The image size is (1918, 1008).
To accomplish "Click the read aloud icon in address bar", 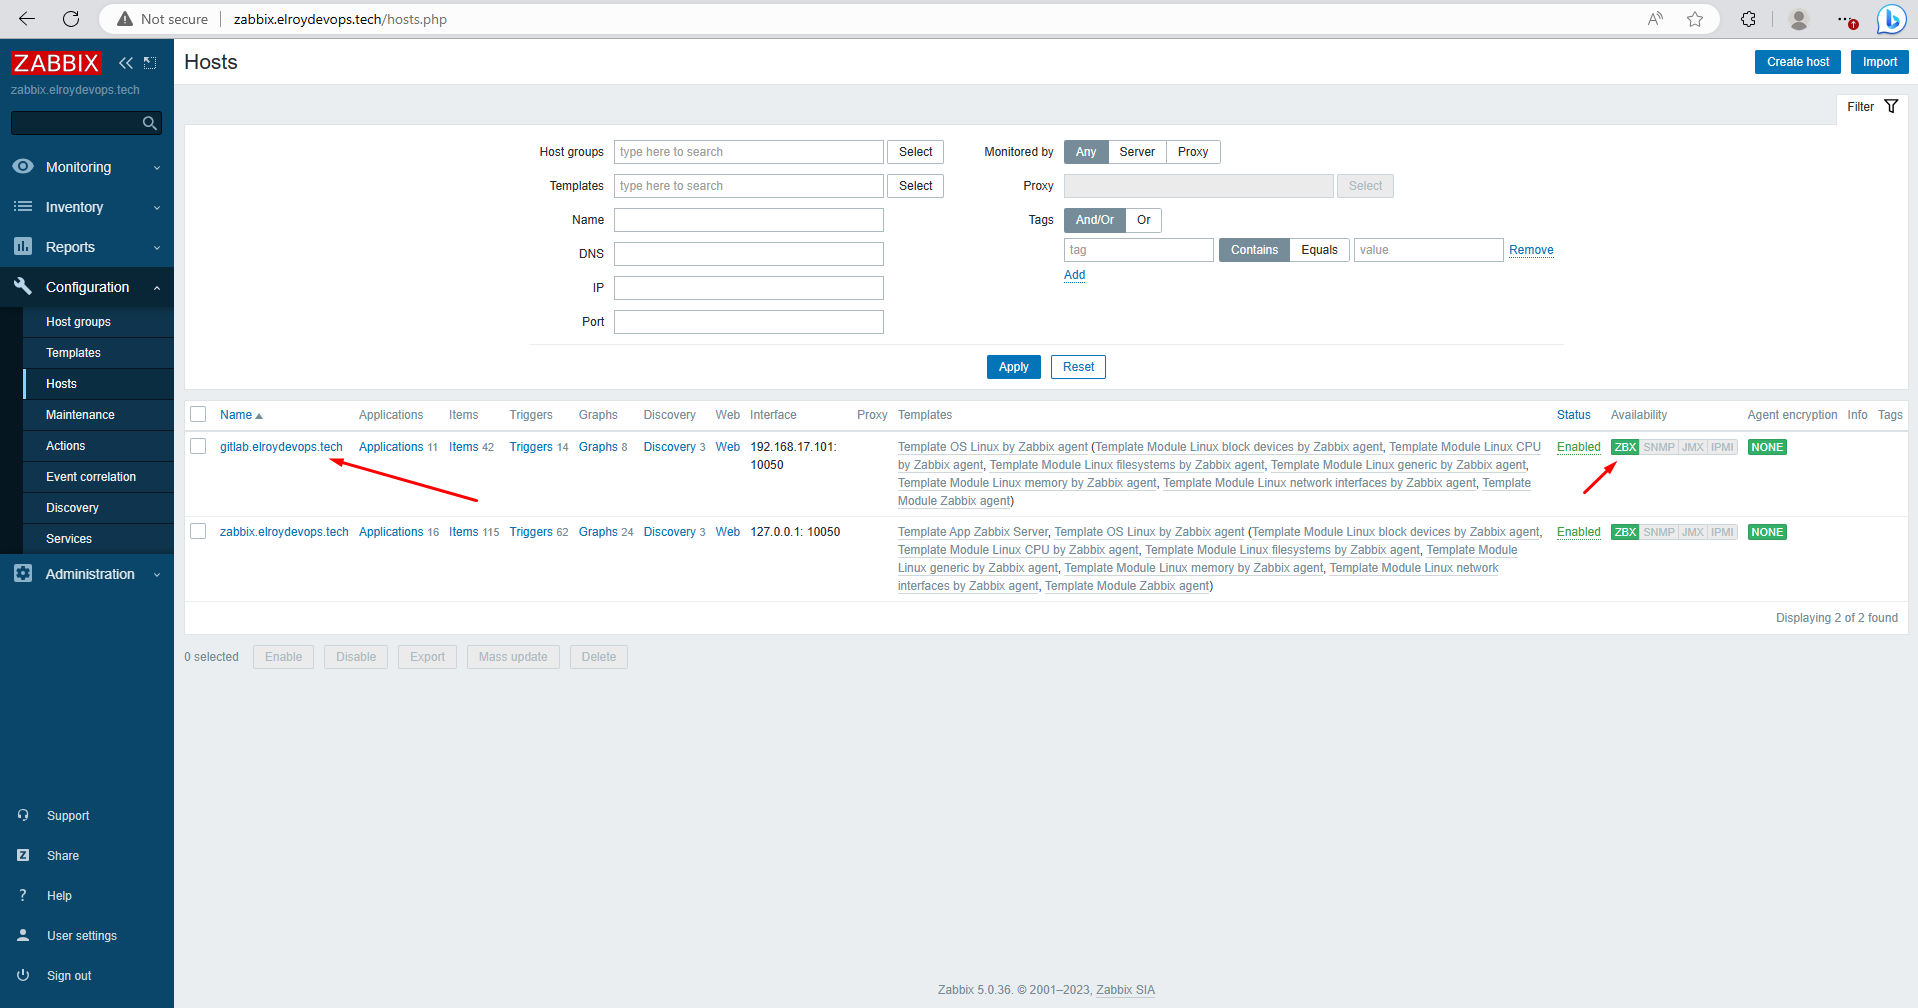I will click(1656, 19).
